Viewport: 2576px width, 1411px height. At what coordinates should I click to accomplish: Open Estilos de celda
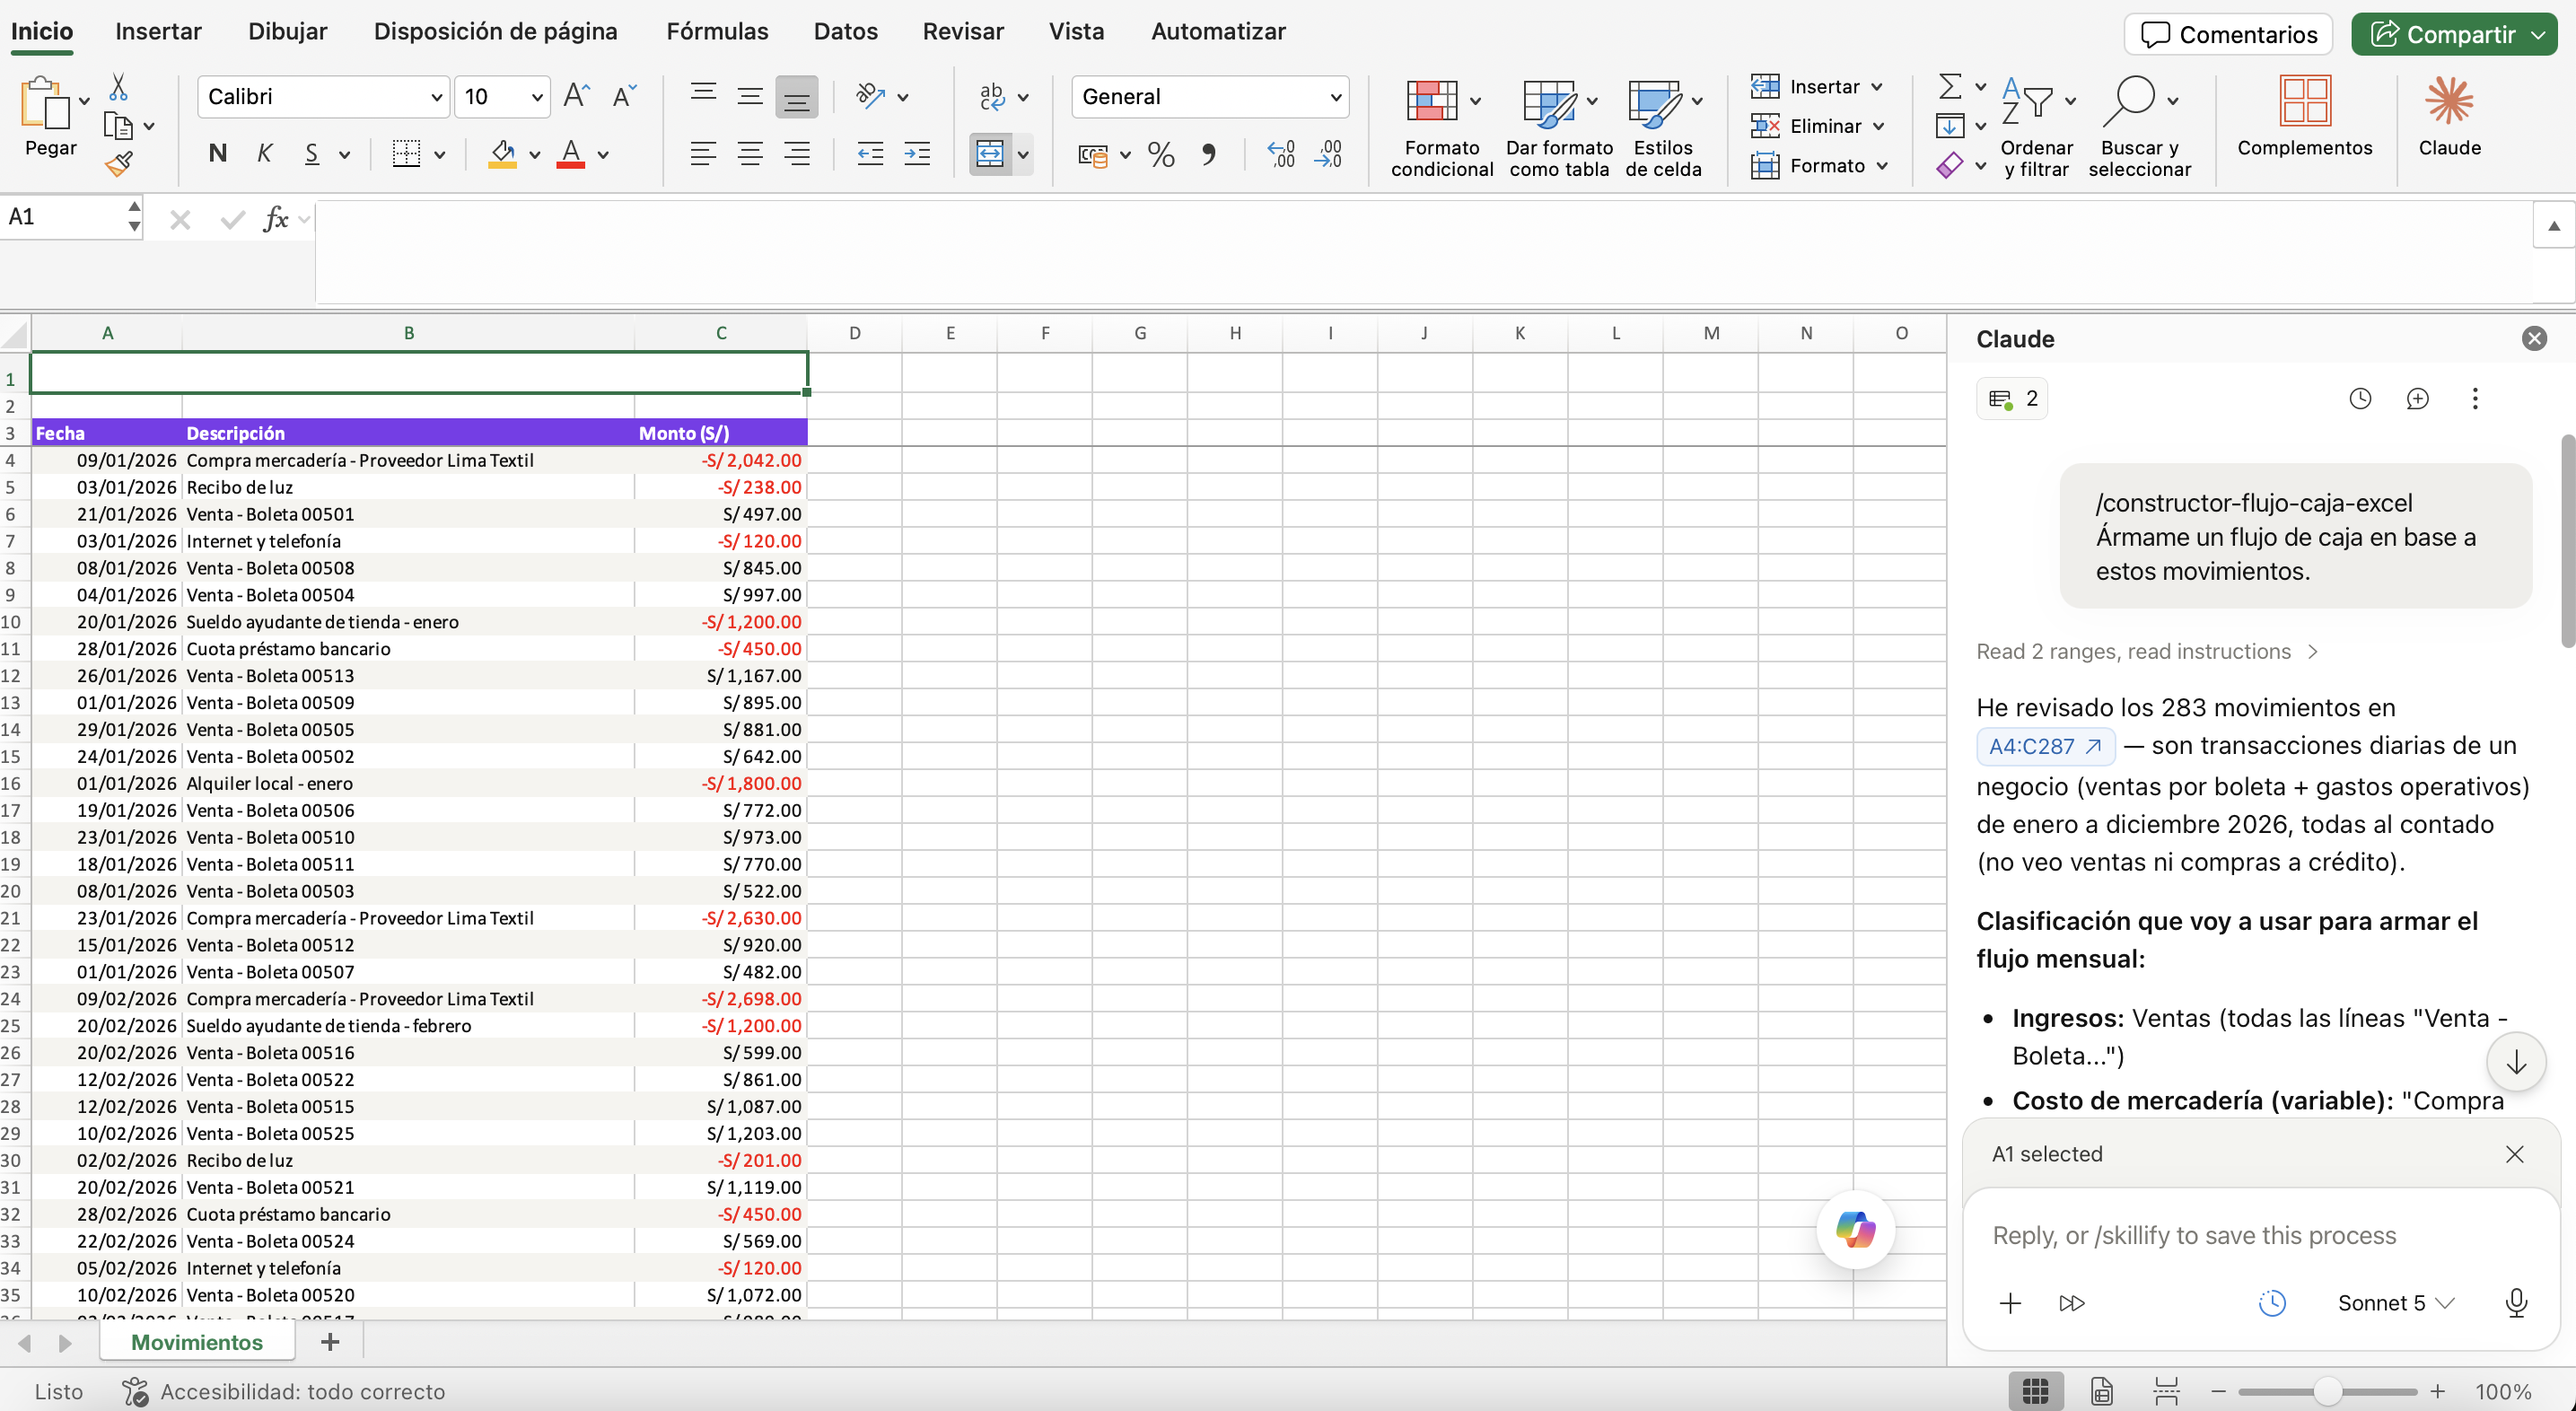[x=1663, y=129]
